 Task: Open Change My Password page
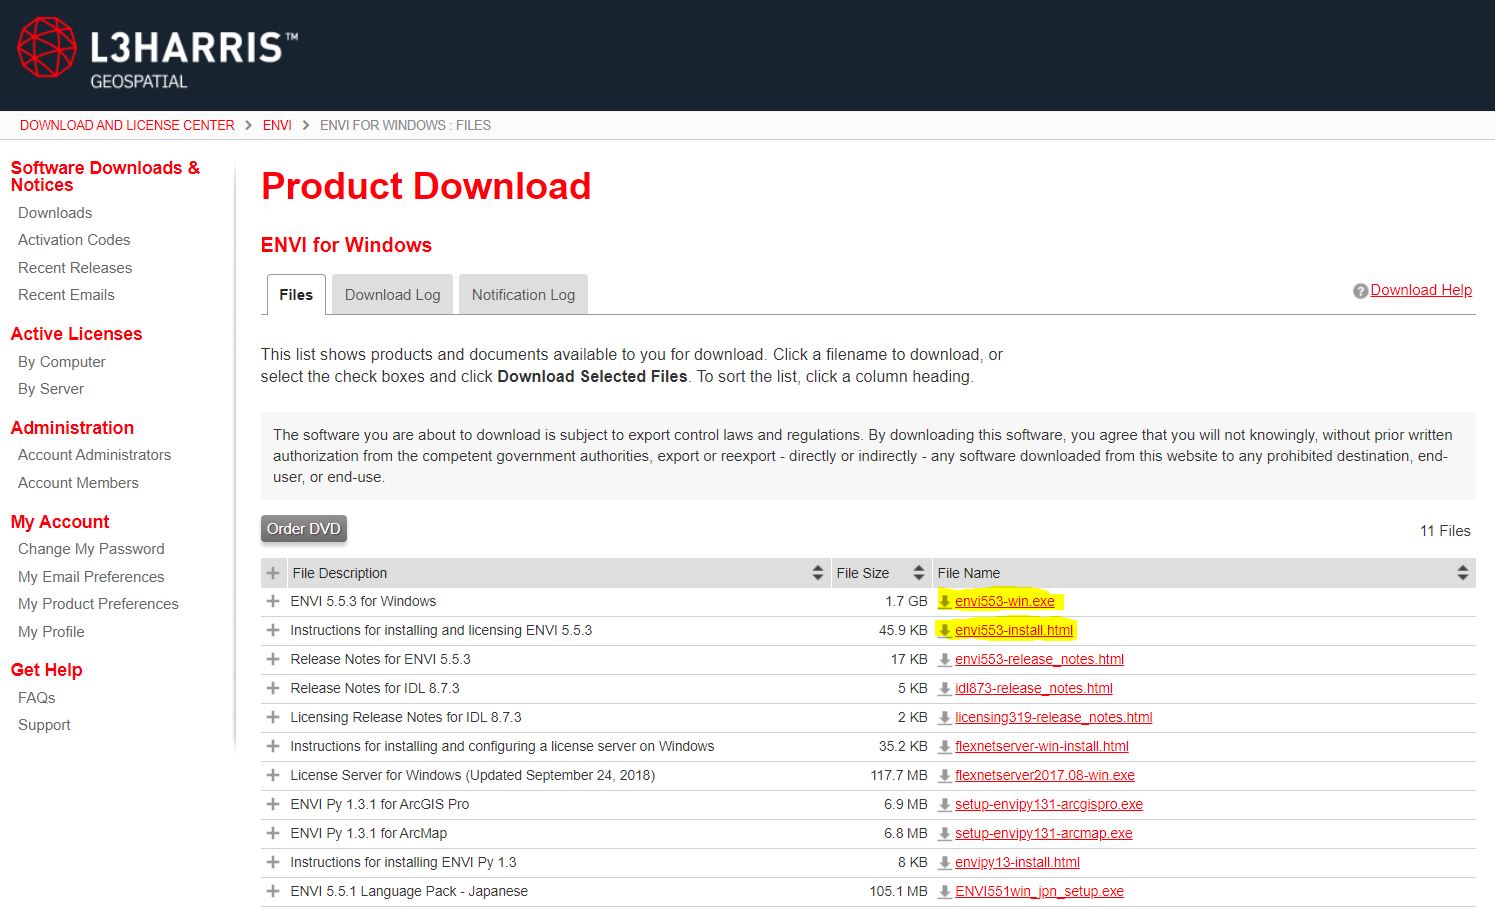tap(91, 549)
